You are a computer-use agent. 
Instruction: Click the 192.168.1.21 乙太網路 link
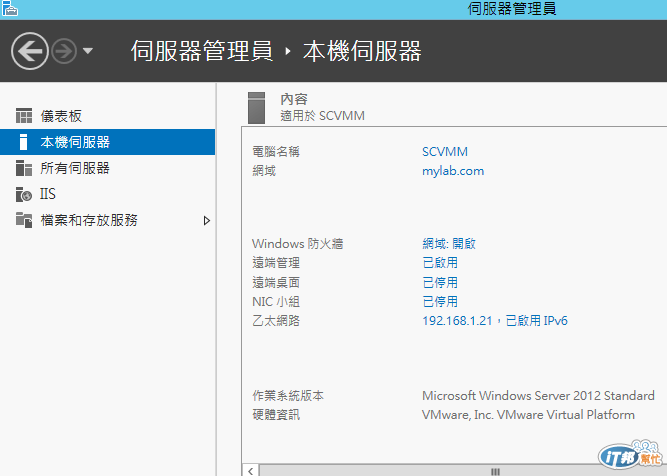tap(495, 321)
